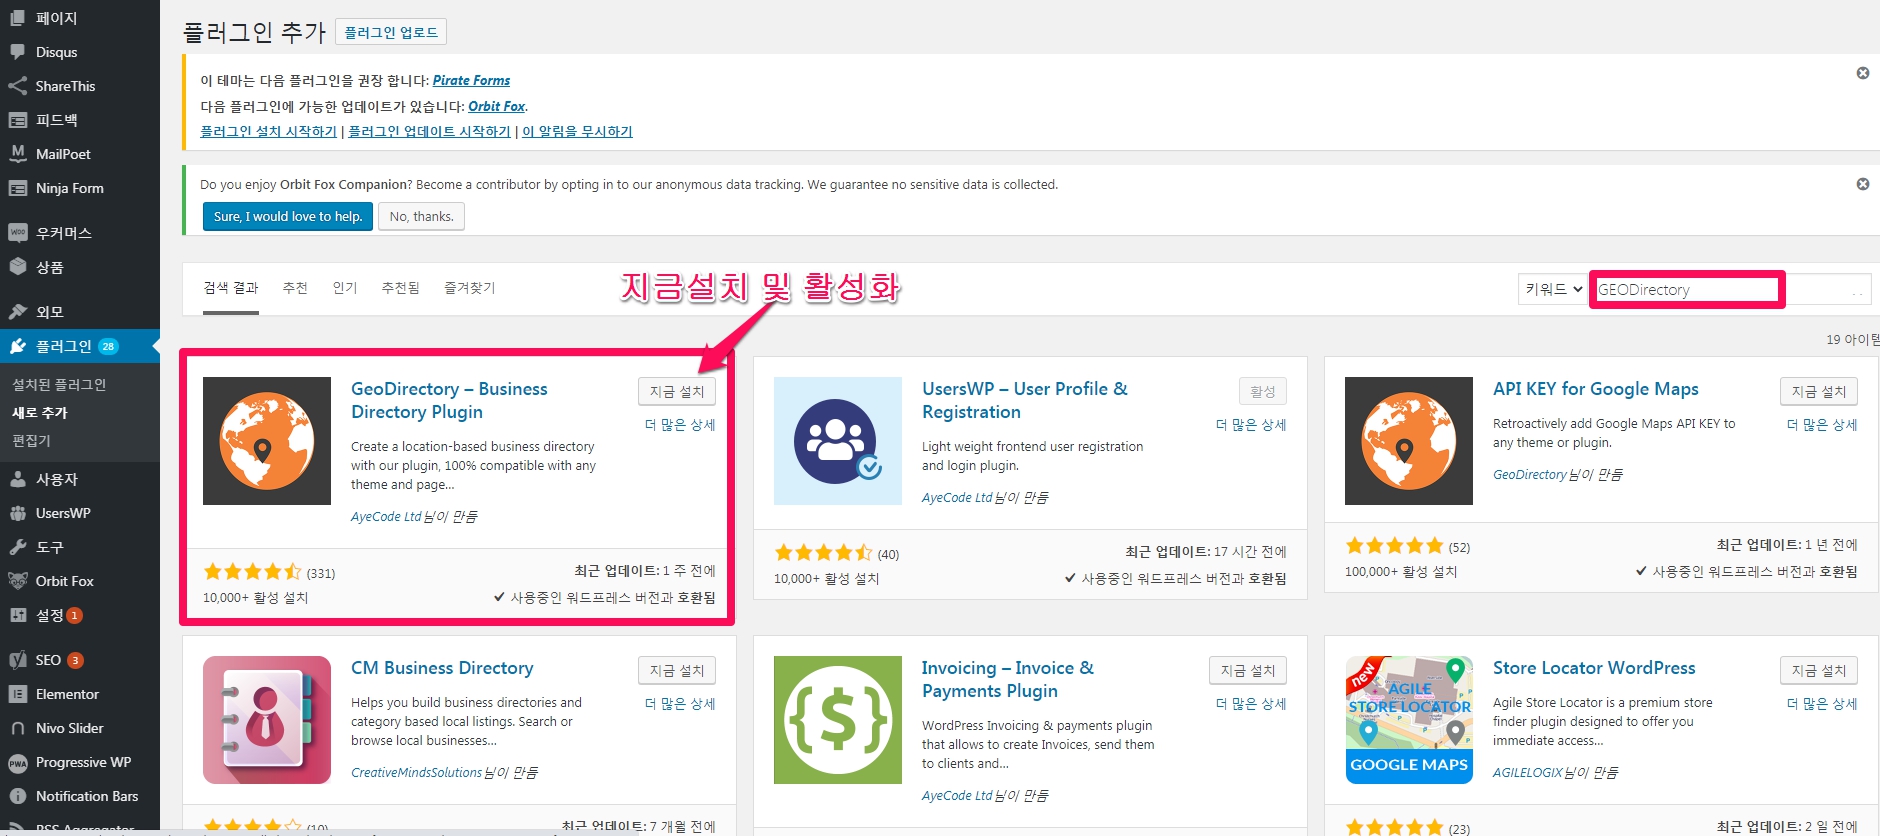Click 이 알림을 무시하기 link
Screen dimensions: 1880x836
pyautogui.click(x=577, y=132)
